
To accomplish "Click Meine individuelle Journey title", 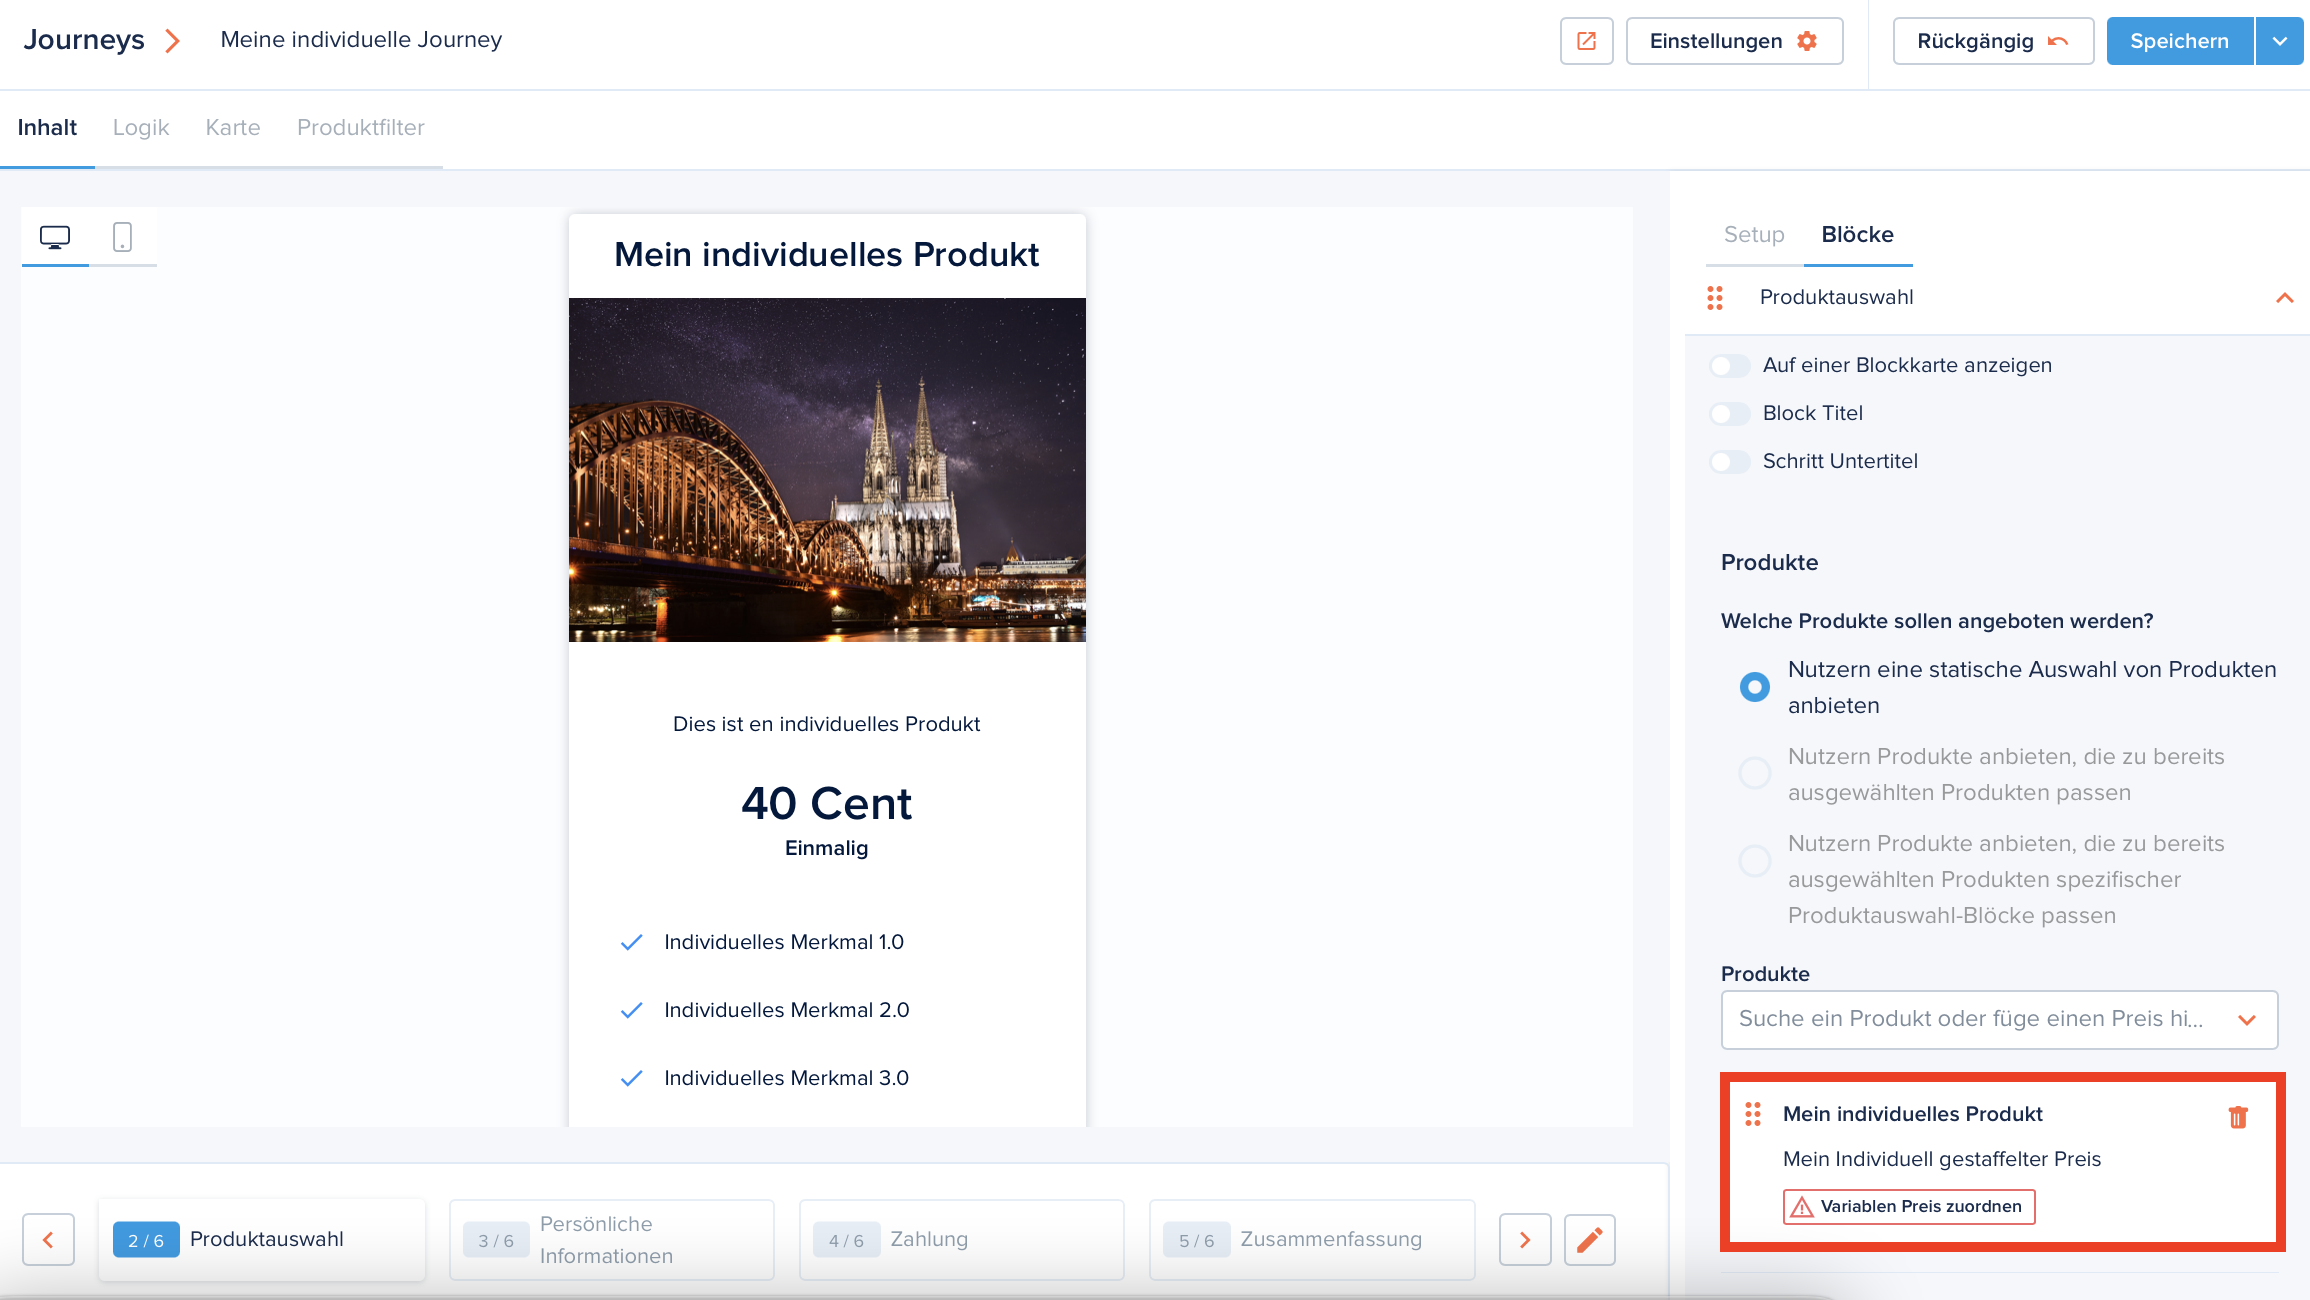I will pos(361,40).
